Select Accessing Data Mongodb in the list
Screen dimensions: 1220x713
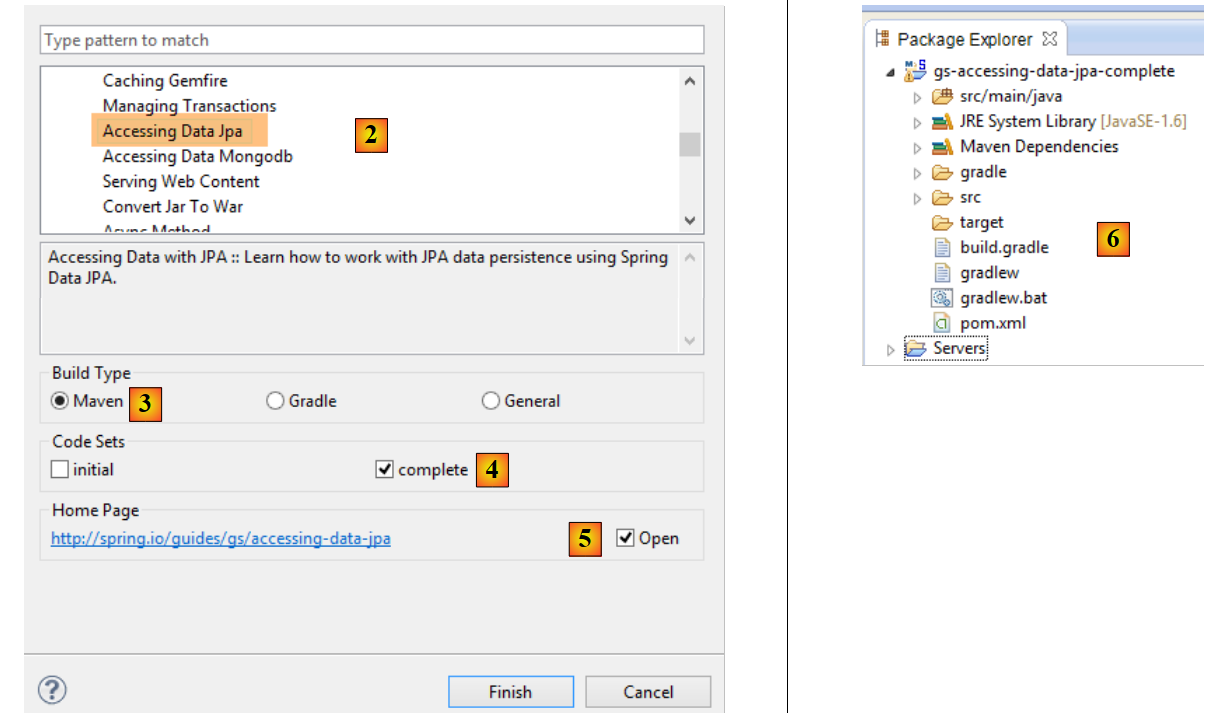pos(197,156)
